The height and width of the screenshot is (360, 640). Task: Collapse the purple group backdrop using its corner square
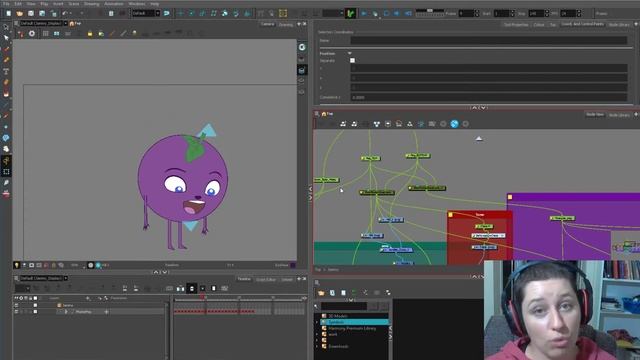(x=510, y=197)
